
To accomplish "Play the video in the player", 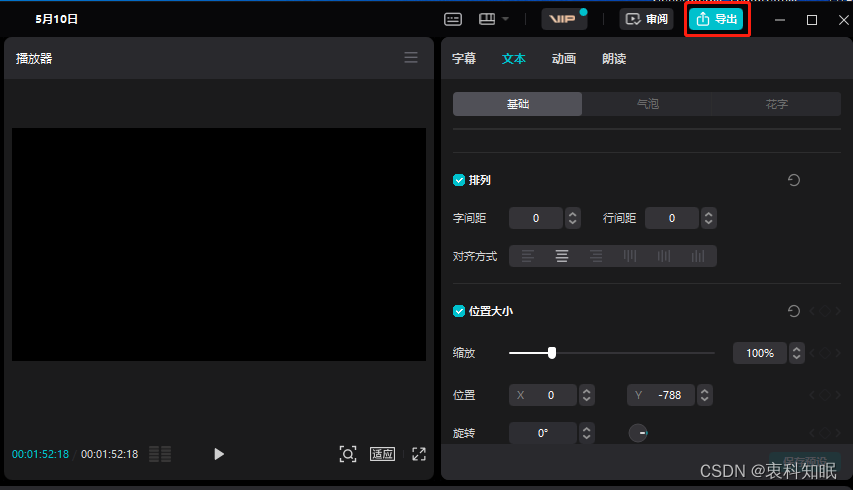I will coord(219,454).
